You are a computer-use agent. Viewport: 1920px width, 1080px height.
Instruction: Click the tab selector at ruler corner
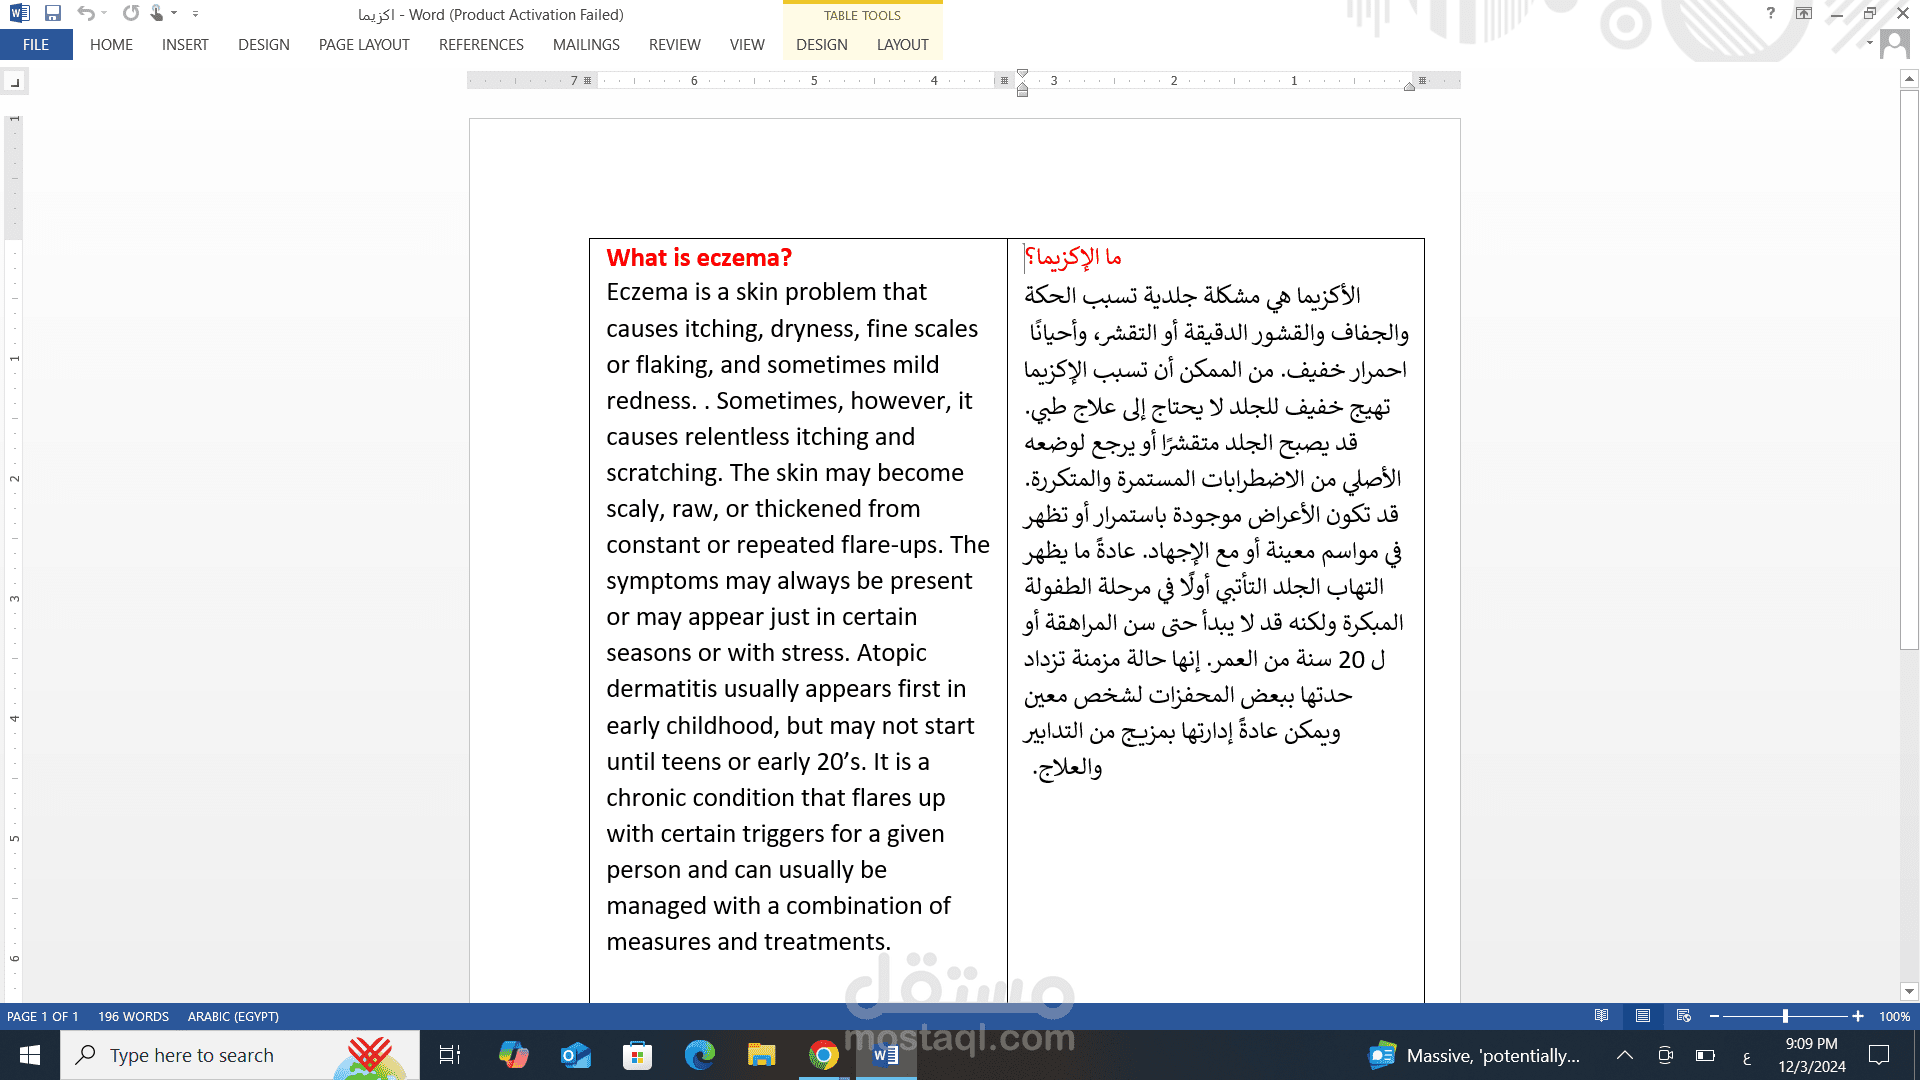click(x=15, y=82)
